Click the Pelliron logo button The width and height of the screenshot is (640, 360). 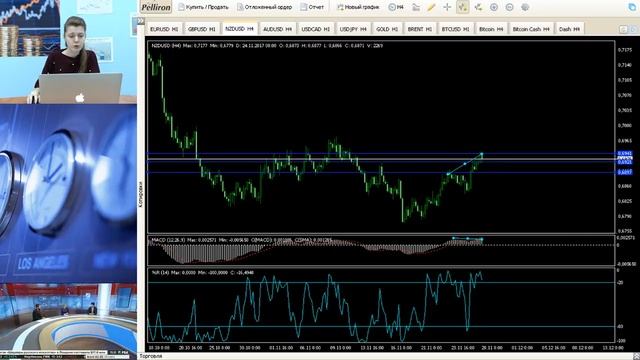pyautogui.click(x=156, y=7)
